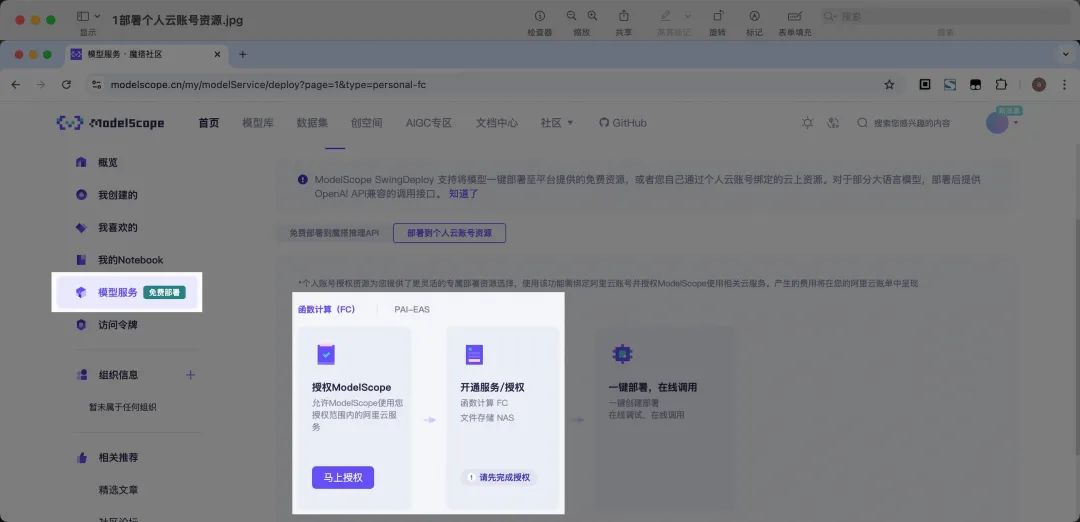Viewport: 1080px width, 522px height.
Task: Open the Chrome three-dot menu
Action: coord(1065,85)
